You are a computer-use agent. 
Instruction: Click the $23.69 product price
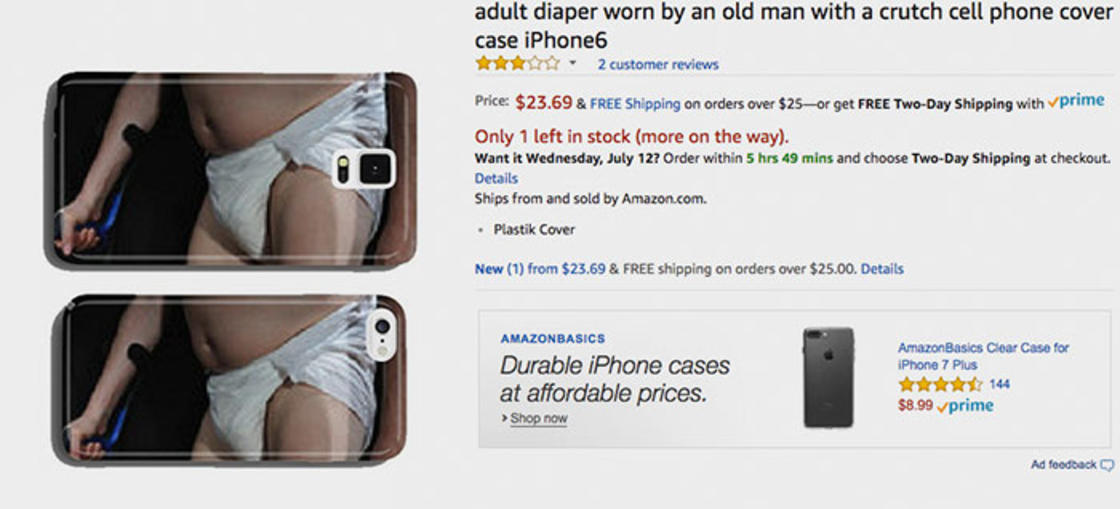544,103
